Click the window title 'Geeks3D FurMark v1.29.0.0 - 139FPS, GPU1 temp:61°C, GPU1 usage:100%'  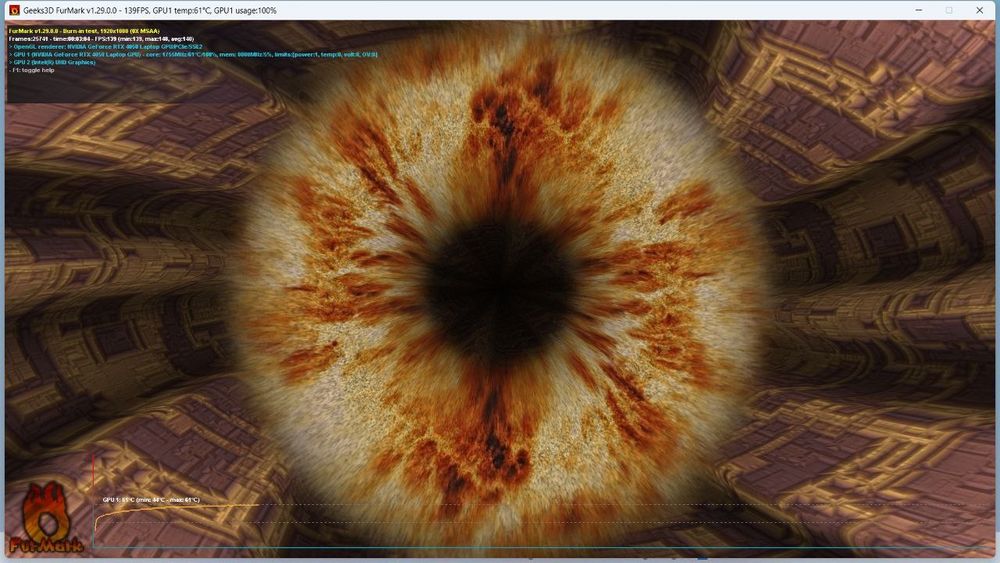(x=150, y=11)
